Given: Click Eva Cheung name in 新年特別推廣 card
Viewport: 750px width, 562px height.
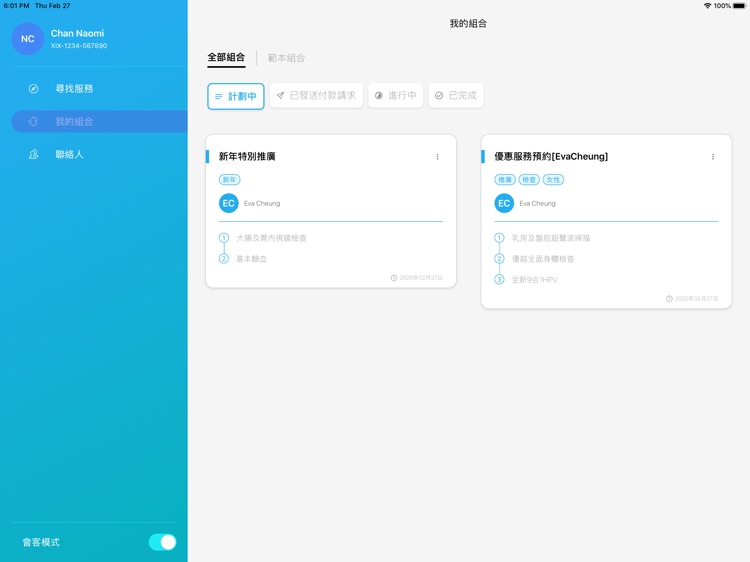Looking at the screenshot, I should click(262, 203).
